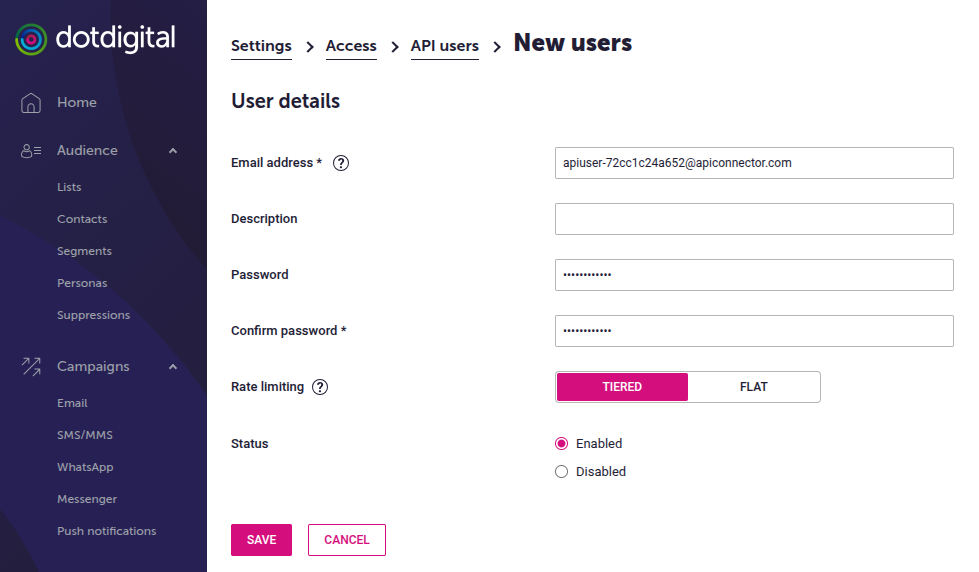Select the Disabled status radio button
This screenshot has height=572, width=979.
[561, 471]
